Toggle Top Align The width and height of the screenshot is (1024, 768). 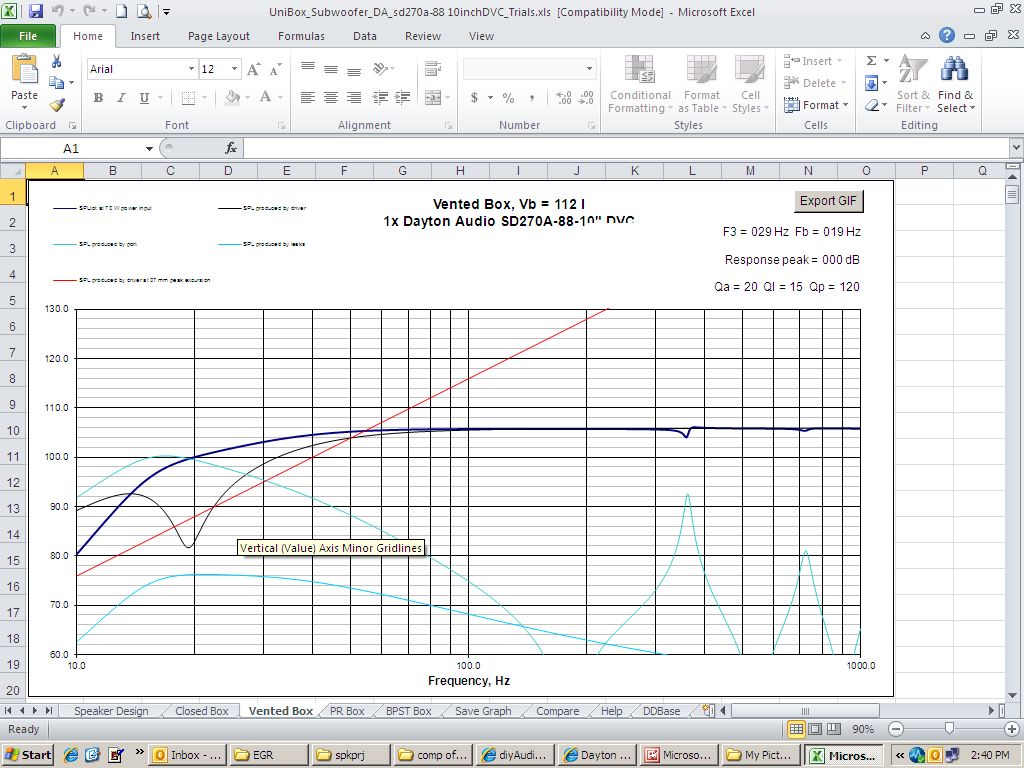[x=308, y=68]
